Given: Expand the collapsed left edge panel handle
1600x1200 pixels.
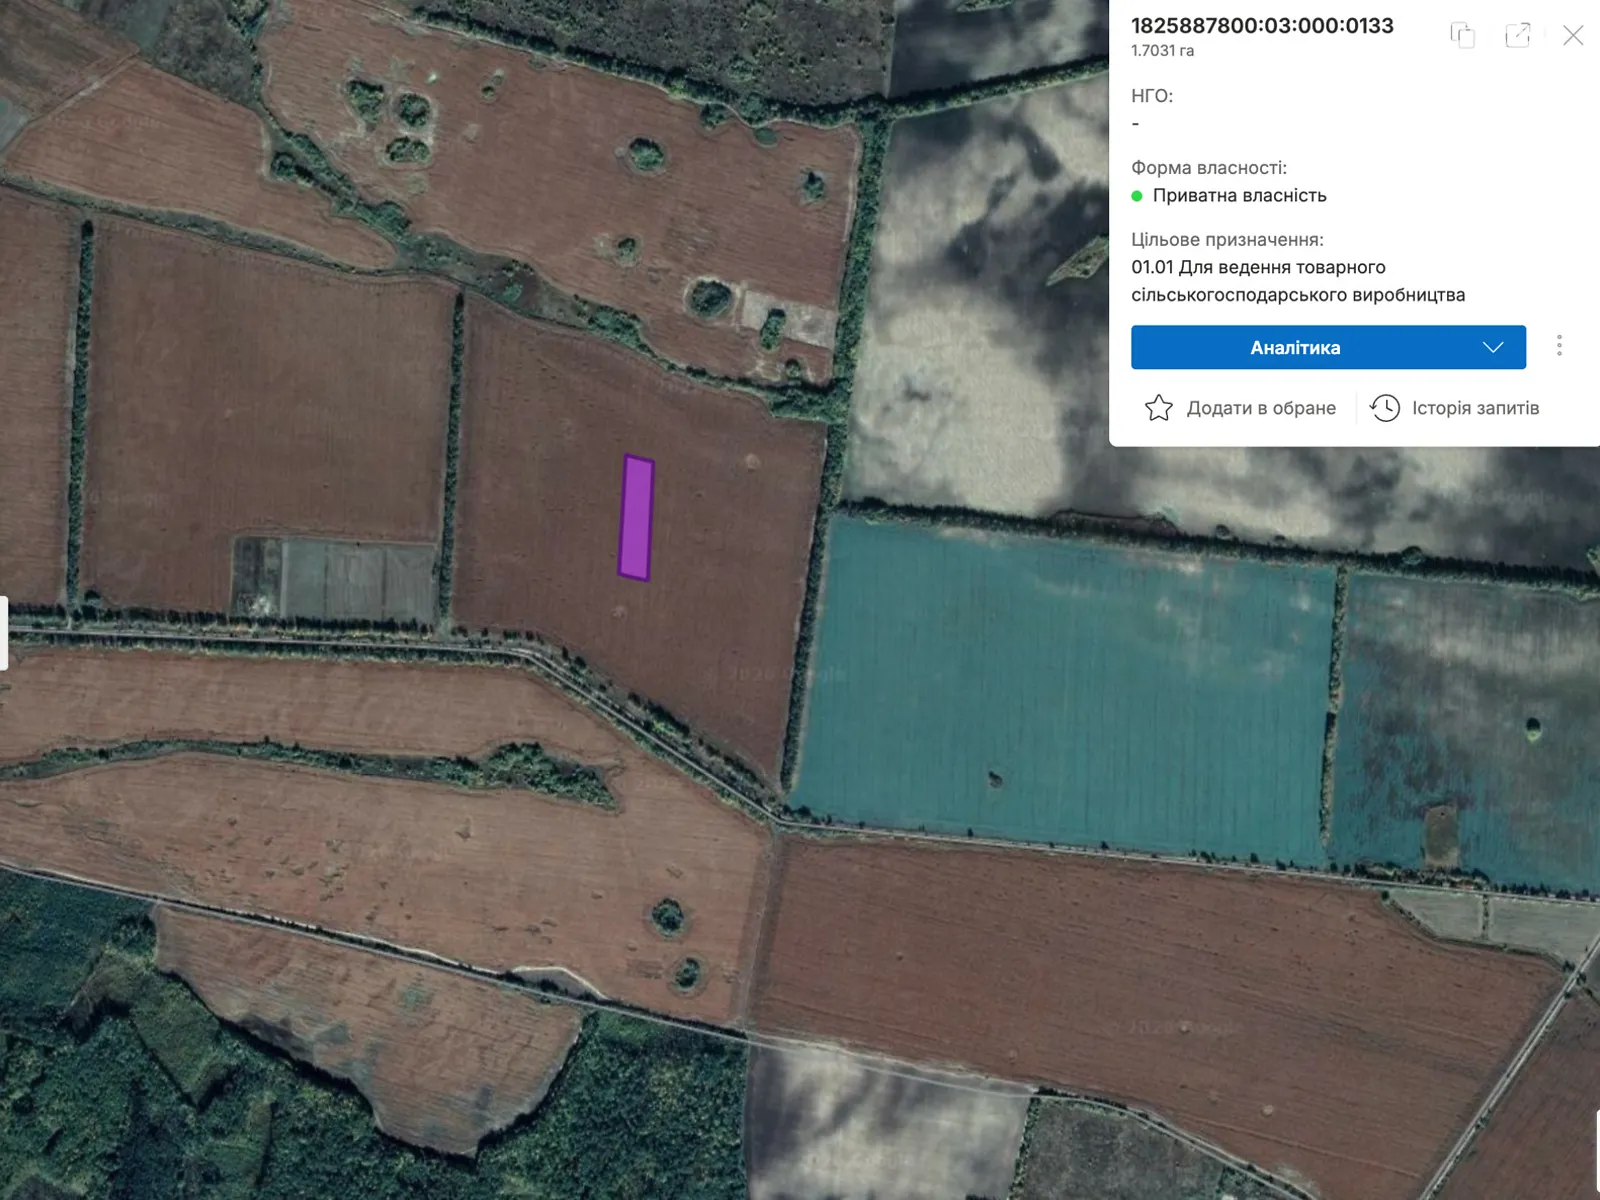Looking at the screenshot, I should (4, 633).
